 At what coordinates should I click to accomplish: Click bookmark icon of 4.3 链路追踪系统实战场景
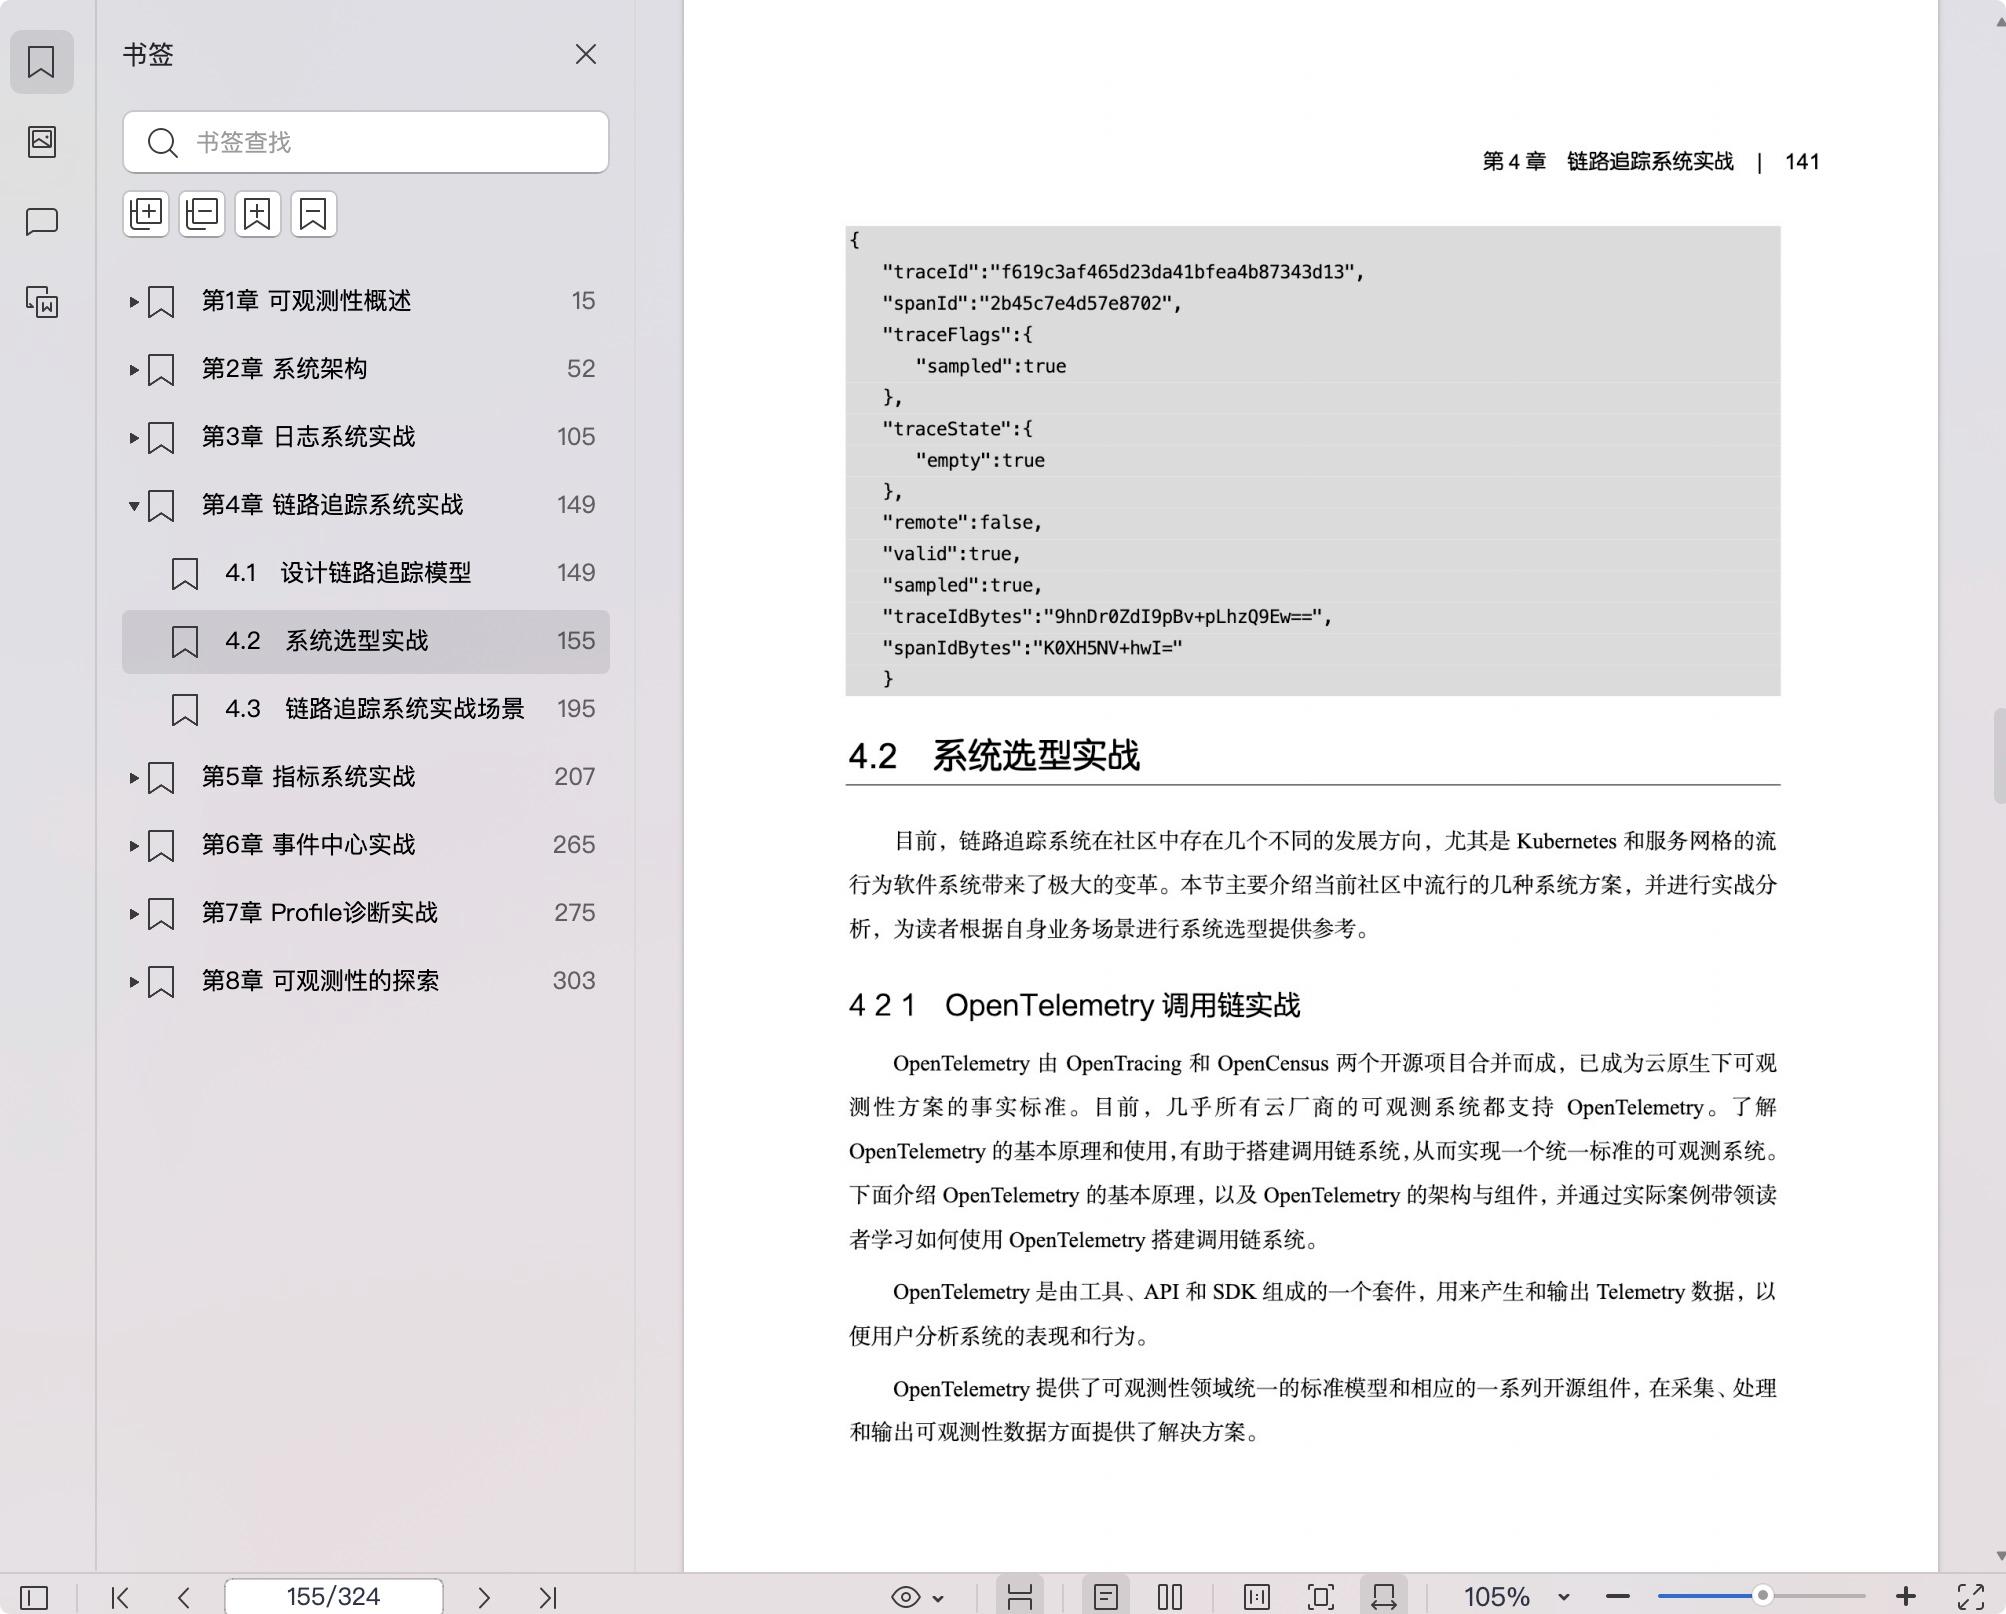[185, 710]
